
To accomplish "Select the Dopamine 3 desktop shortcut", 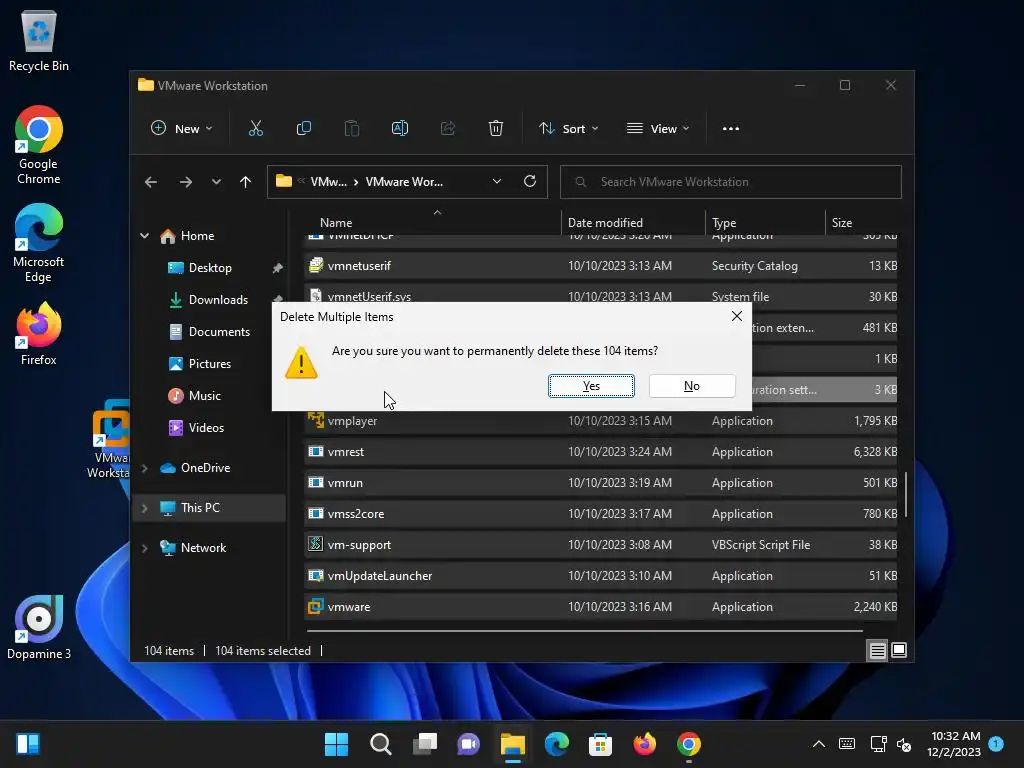I will pos(39,628).
